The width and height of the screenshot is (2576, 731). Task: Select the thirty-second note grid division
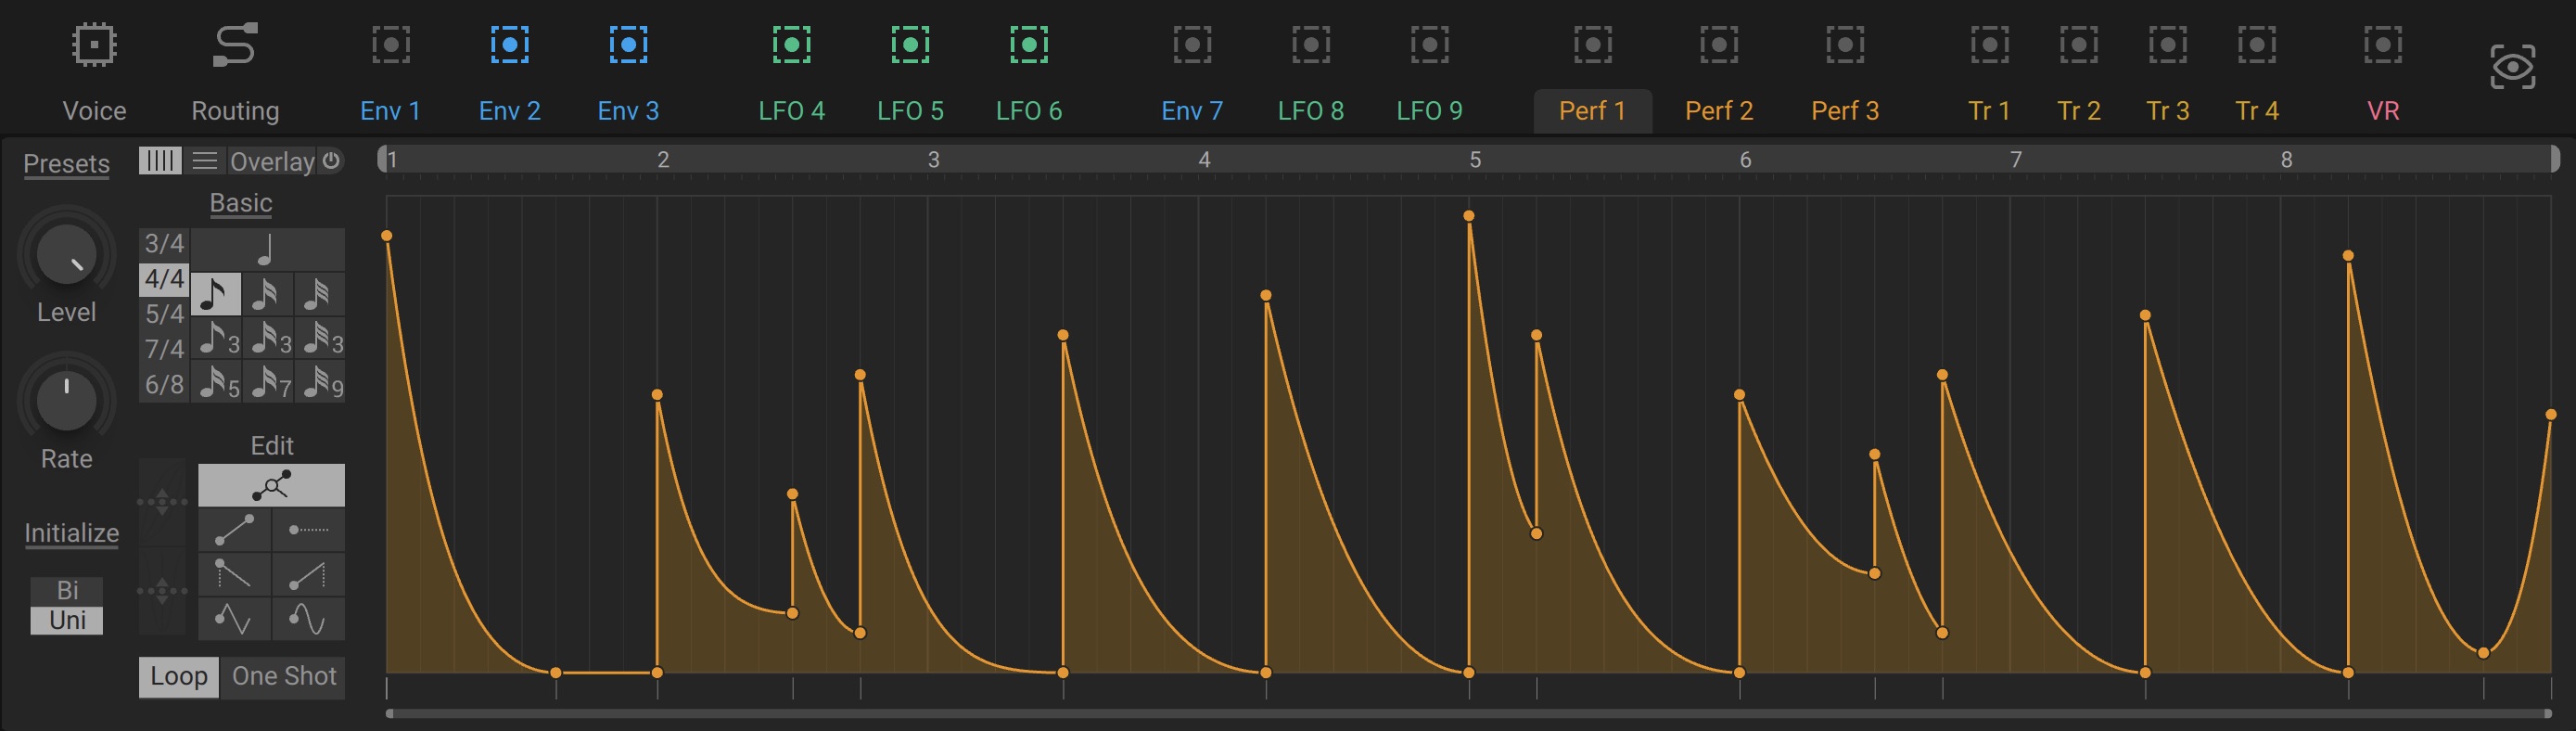tap(319, 294)
